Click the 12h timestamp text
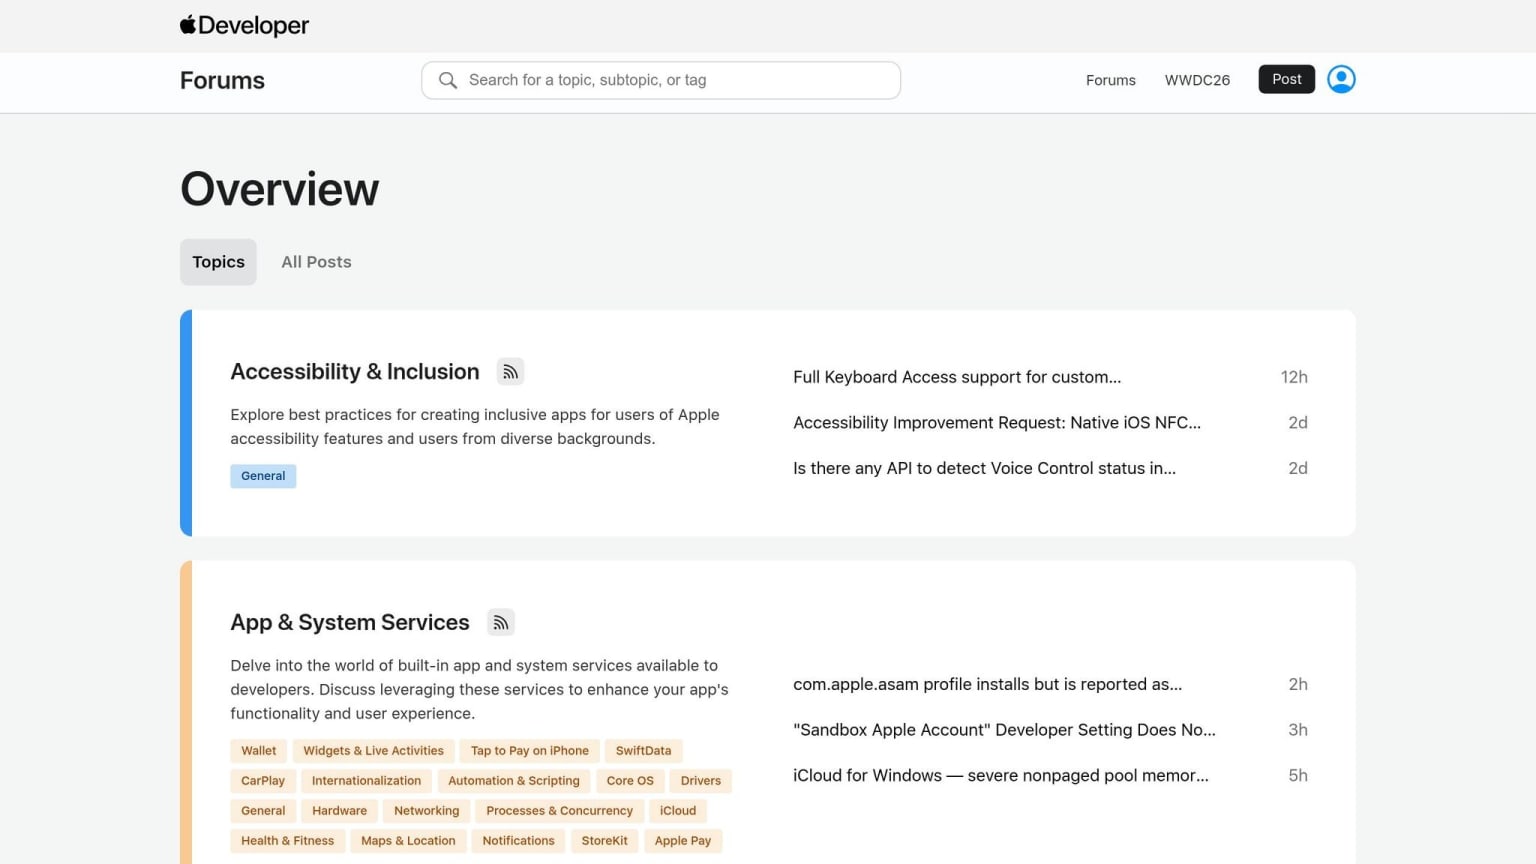Screen dimensions: 1536x864 (x=1294, y=377)
